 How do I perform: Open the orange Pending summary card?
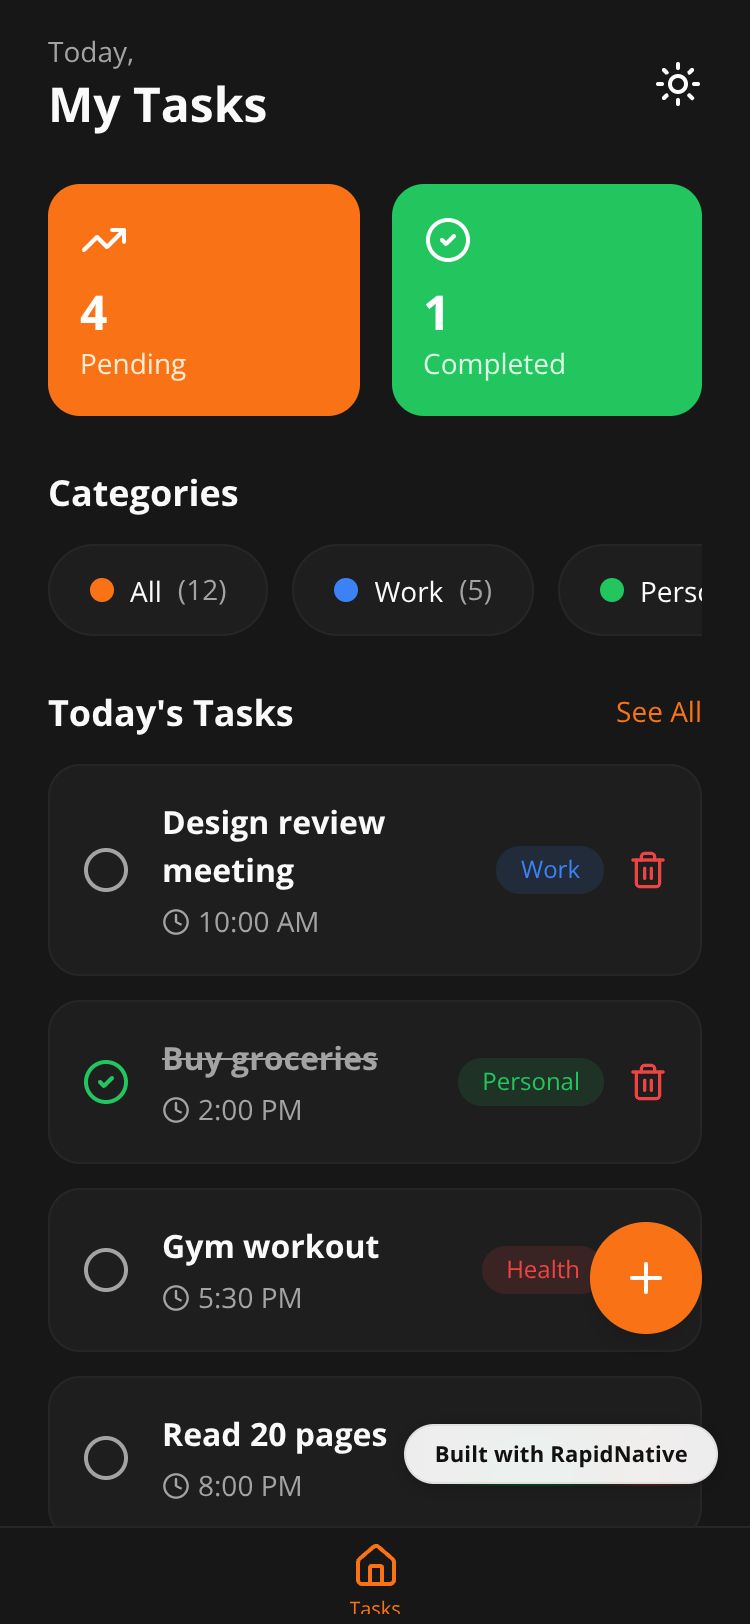coord(204,300)
